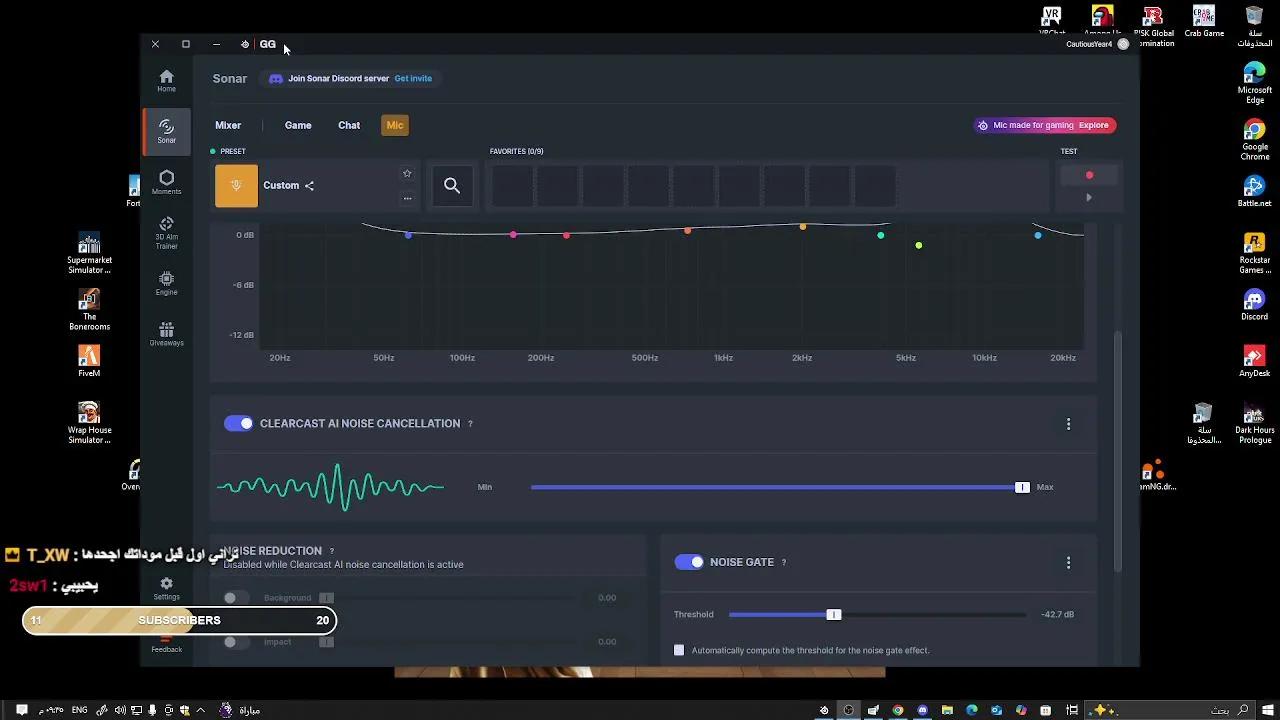Image resolution: width=1280 pixels, height=720 pixels.
Task: Click the SteelSeries logo in title bar
Action: 245,44
